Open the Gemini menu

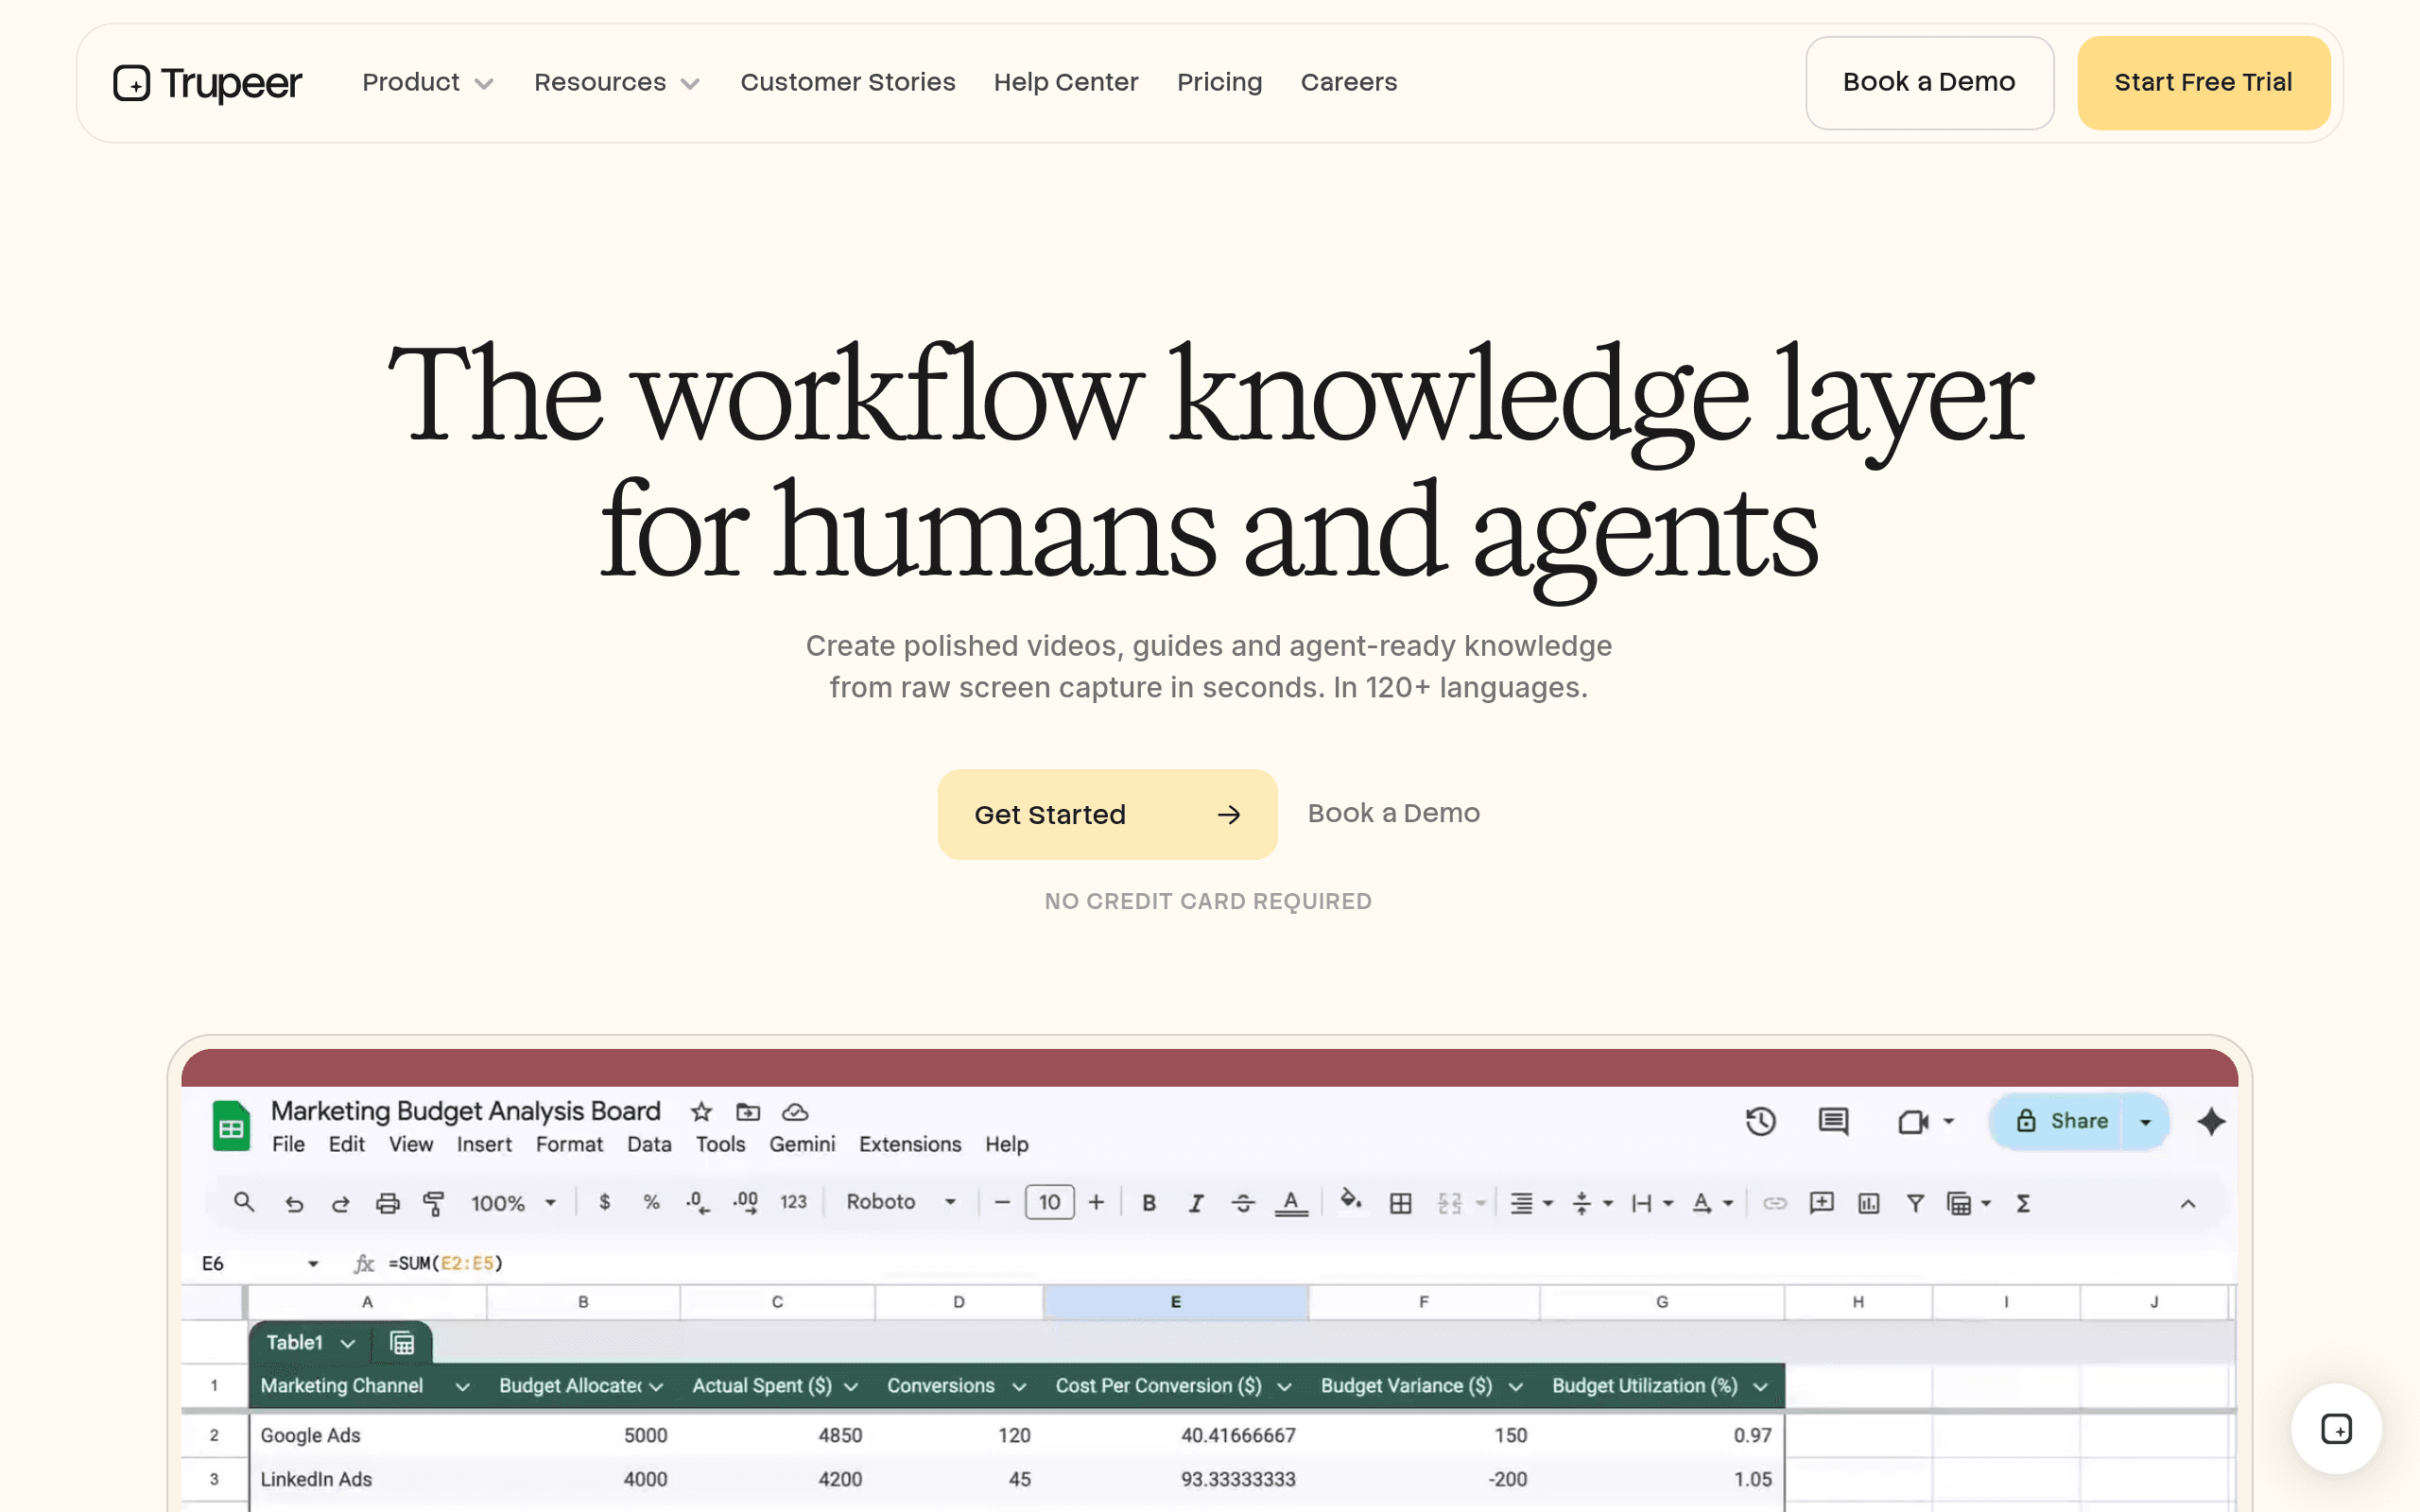[802, 1144]
